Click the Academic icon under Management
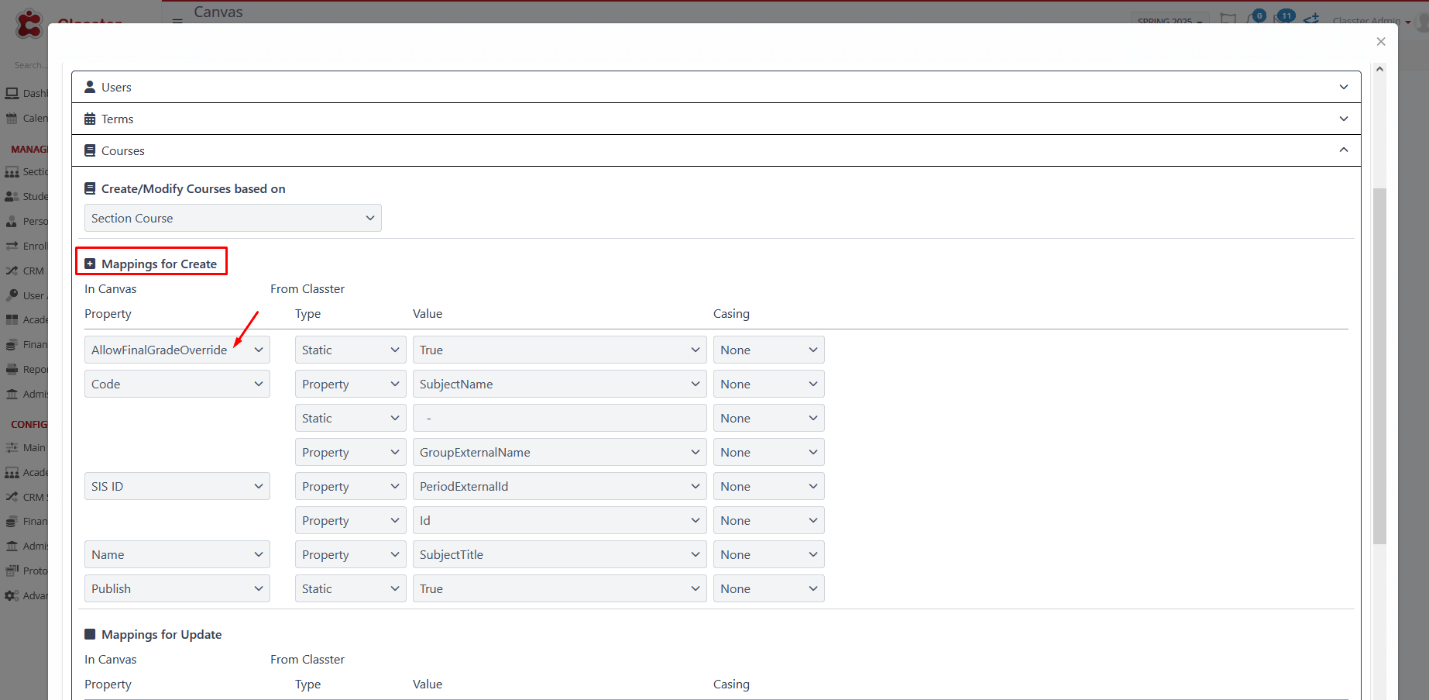 pos(12,320)
